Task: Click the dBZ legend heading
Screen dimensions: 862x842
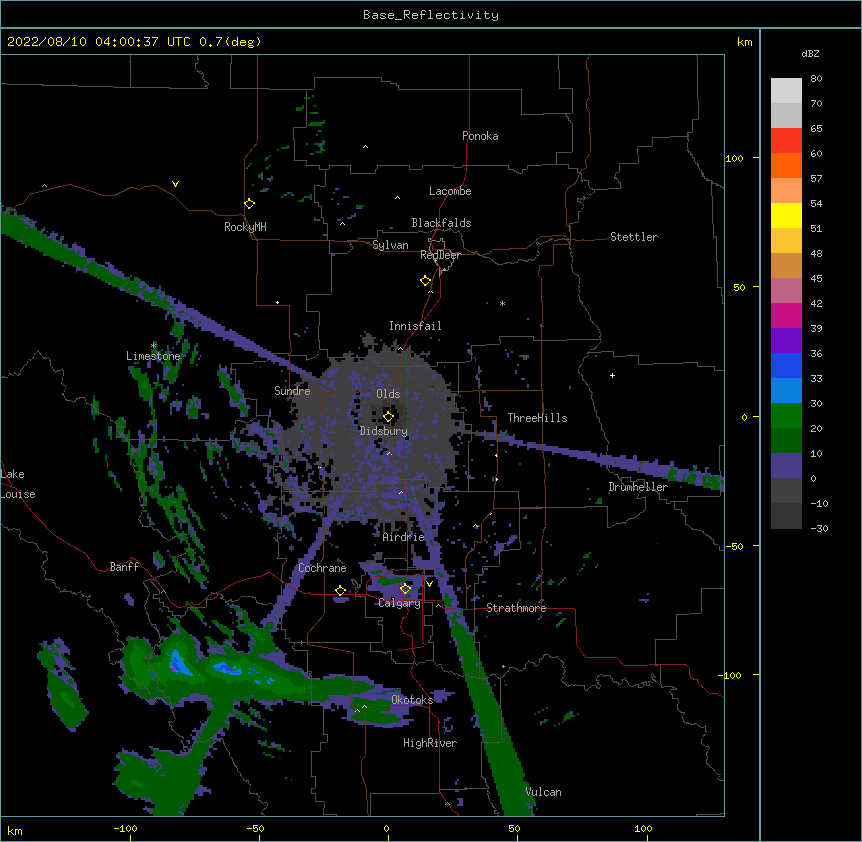Action: click(810, 53)
